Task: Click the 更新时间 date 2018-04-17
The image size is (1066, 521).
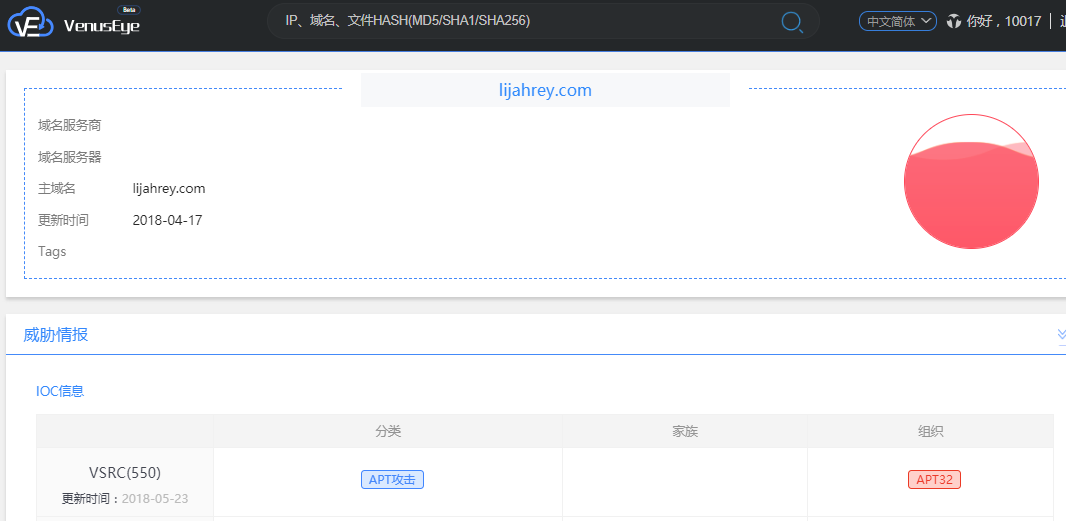Action: (167, 220)
